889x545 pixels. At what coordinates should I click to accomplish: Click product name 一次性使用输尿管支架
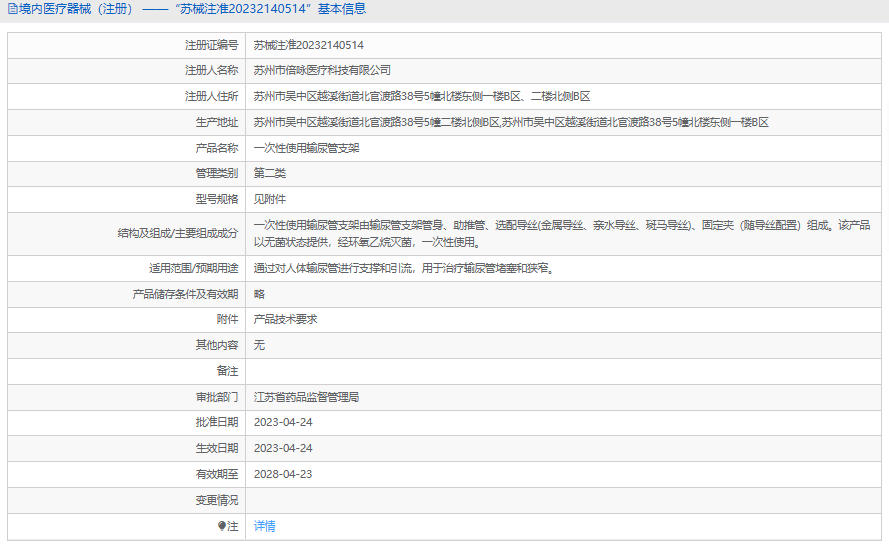pyautogui.click(x=306, y=149)
